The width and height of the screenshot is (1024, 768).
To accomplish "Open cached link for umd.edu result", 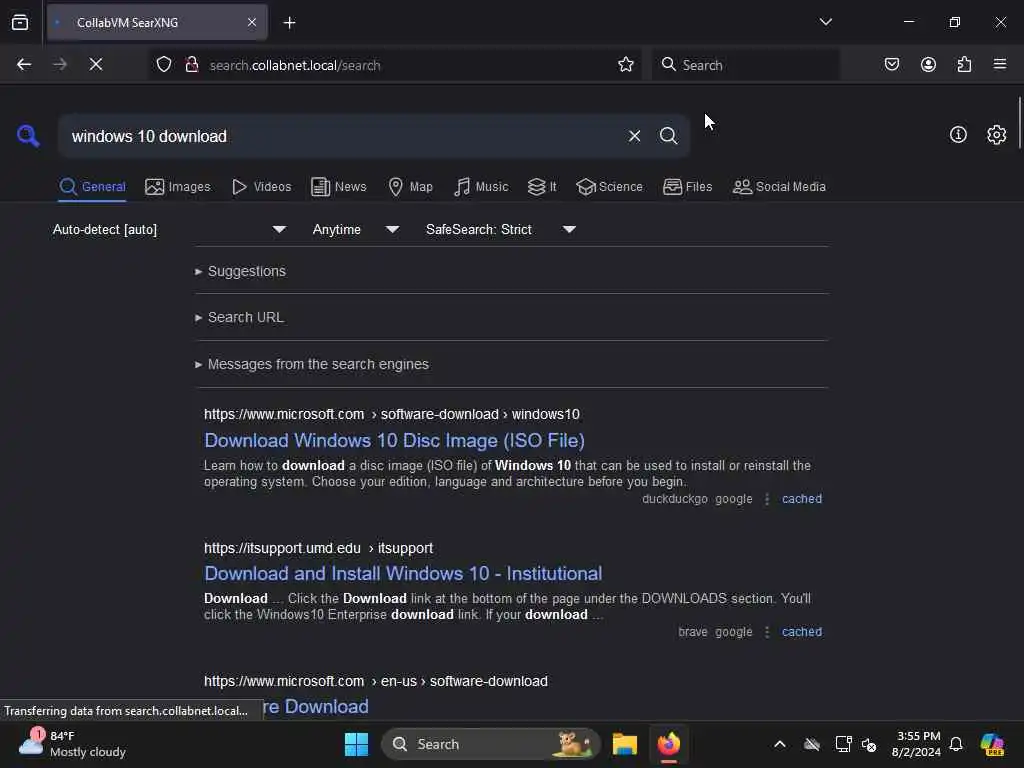I will (801, 632).
